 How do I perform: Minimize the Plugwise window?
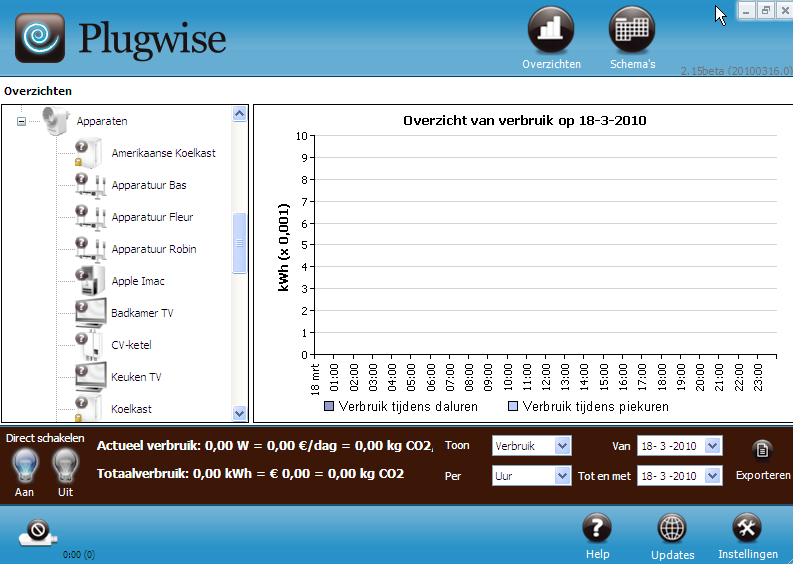[746, 10]
